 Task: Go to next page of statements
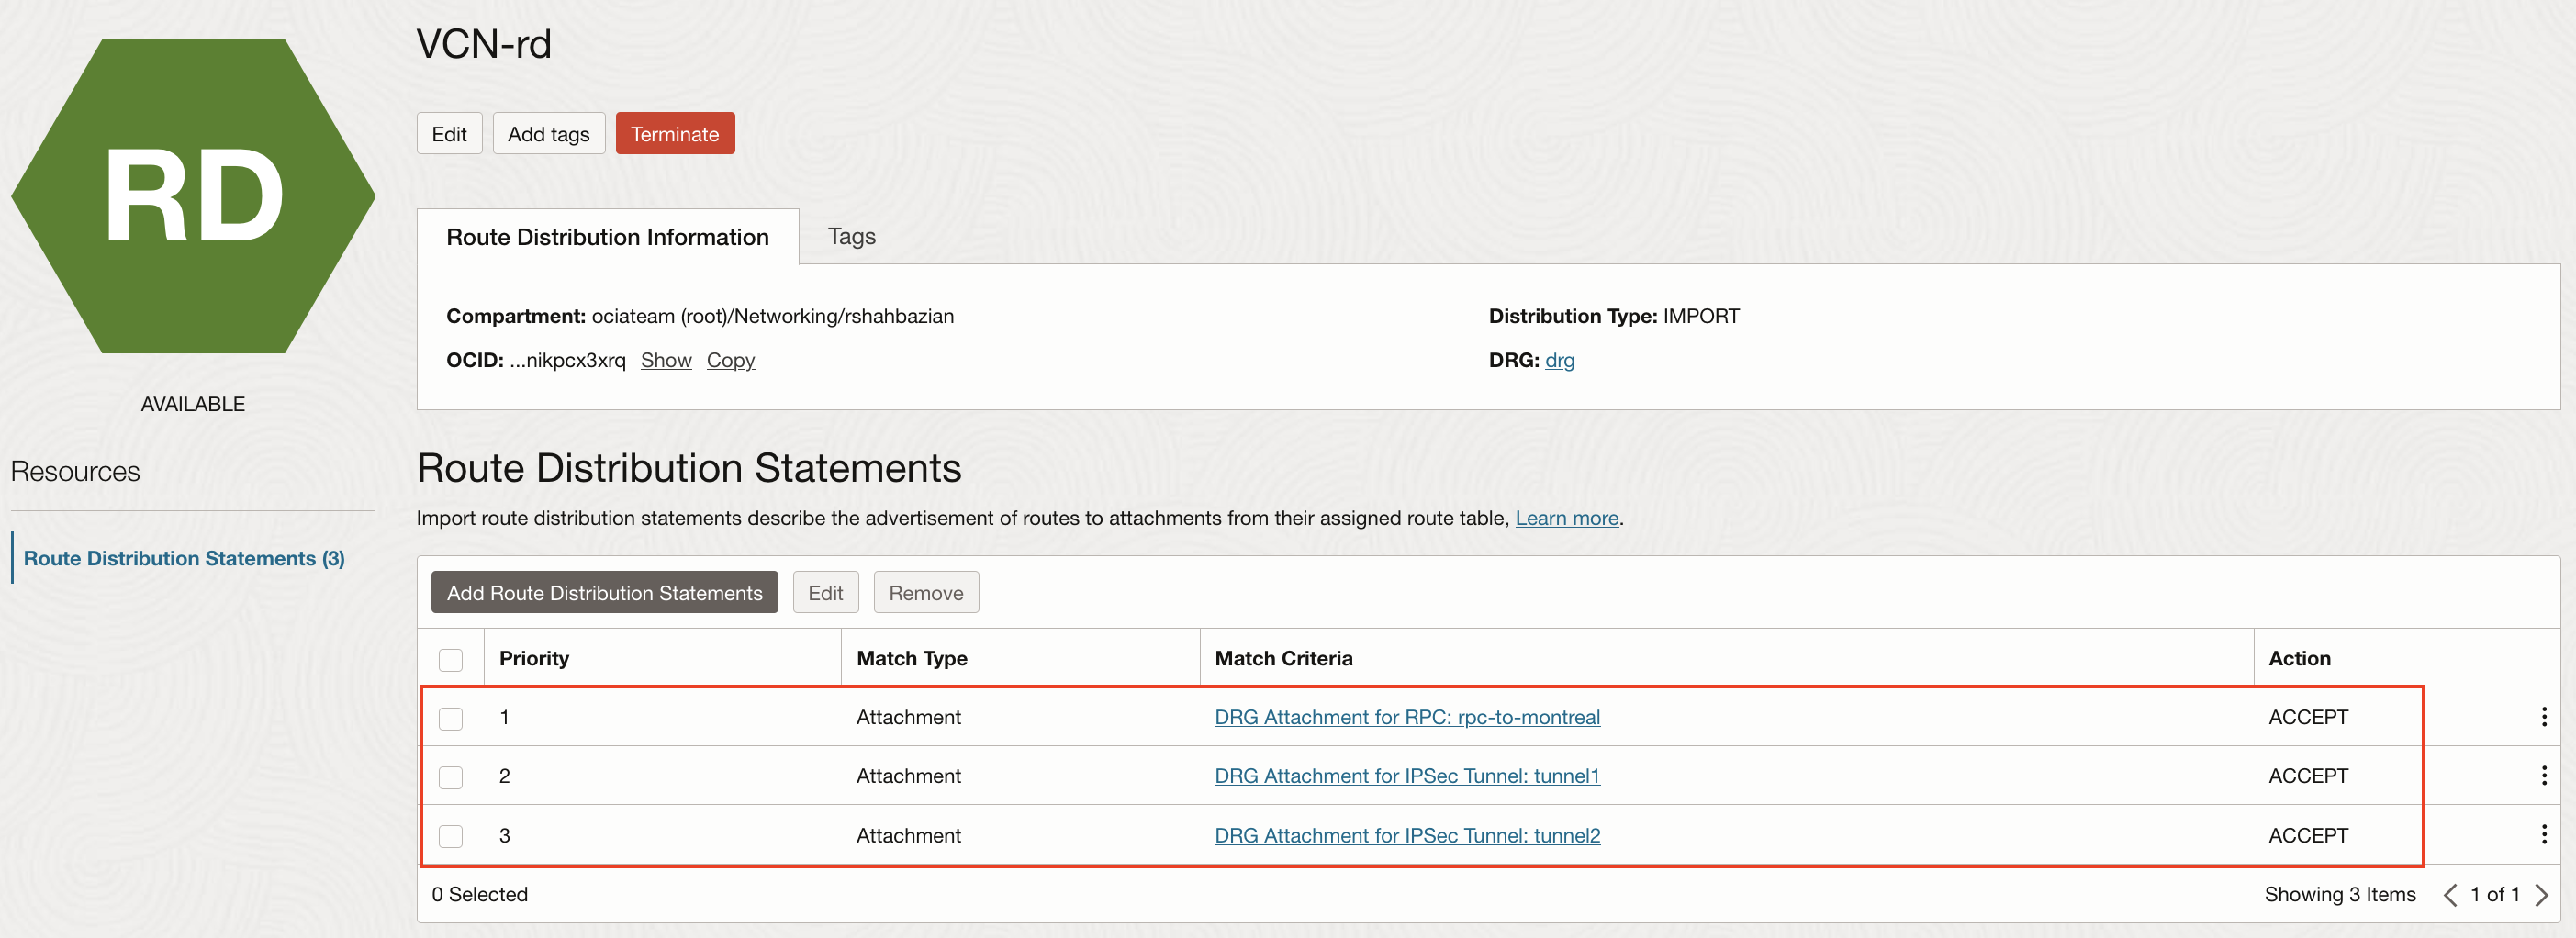click(x=2541, y=894)
